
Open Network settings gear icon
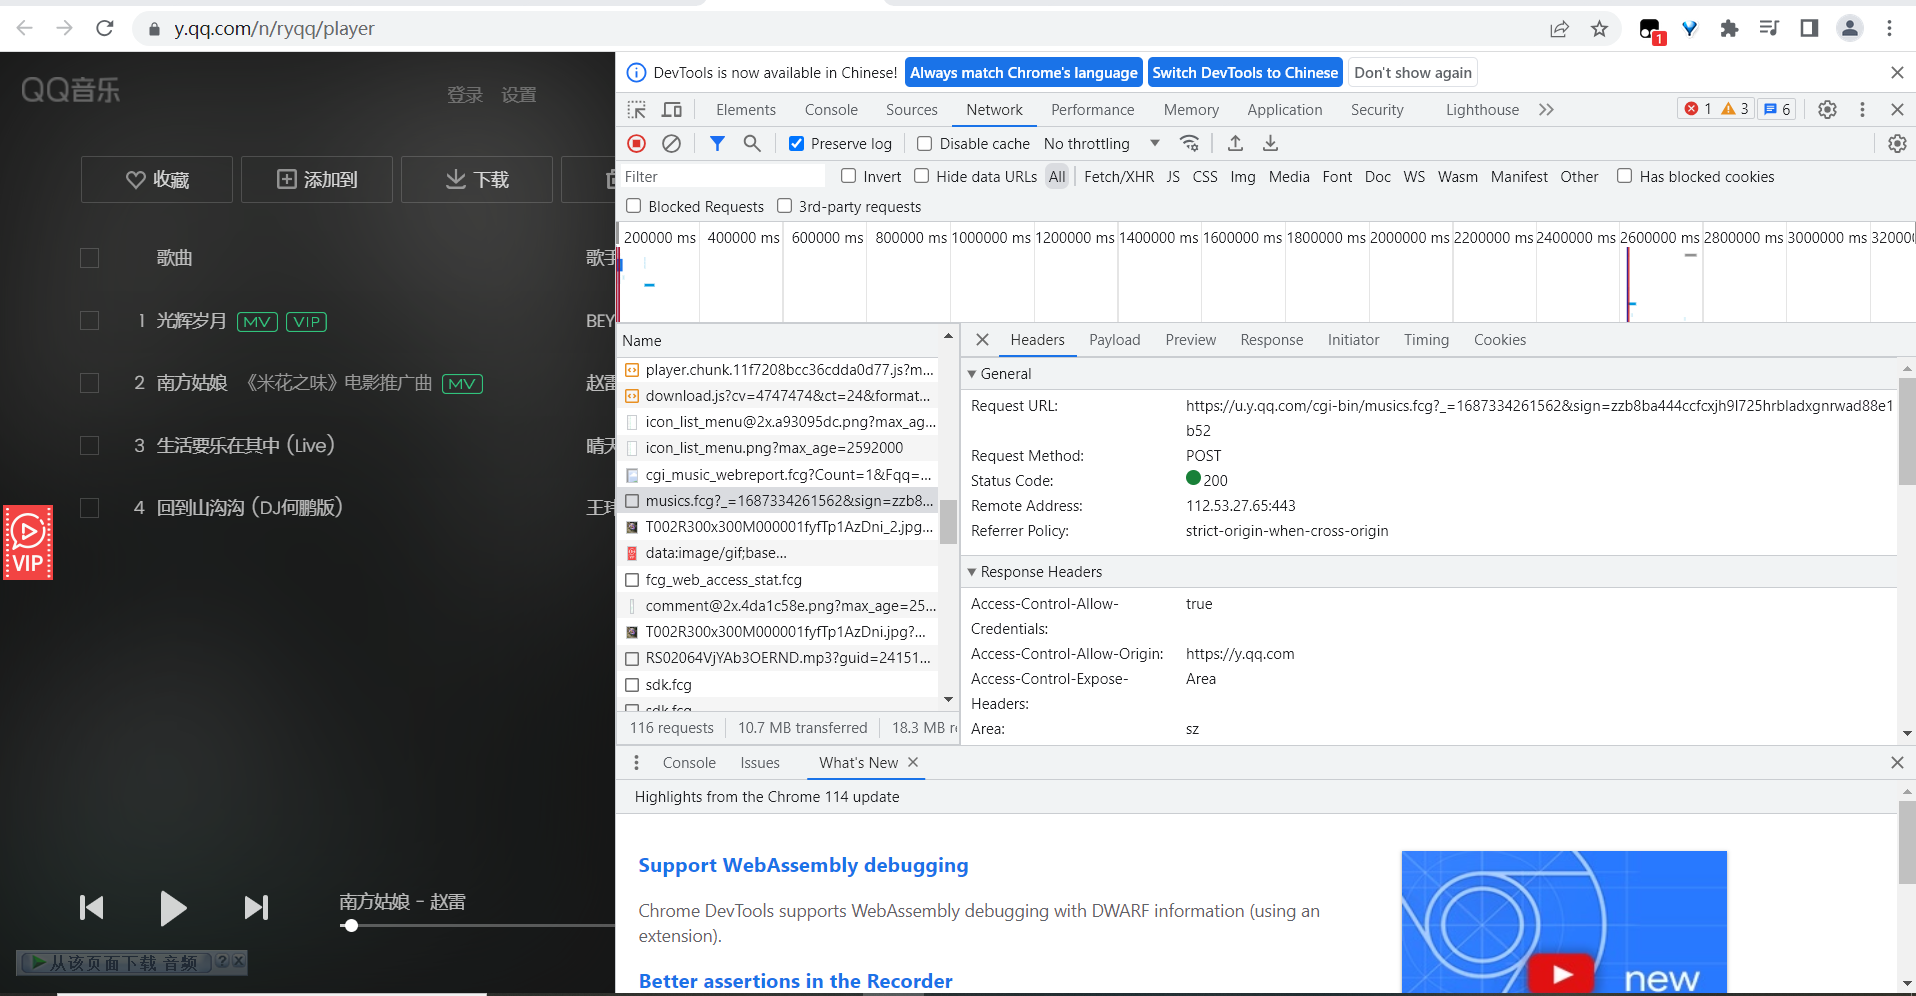coord(1897,144)
